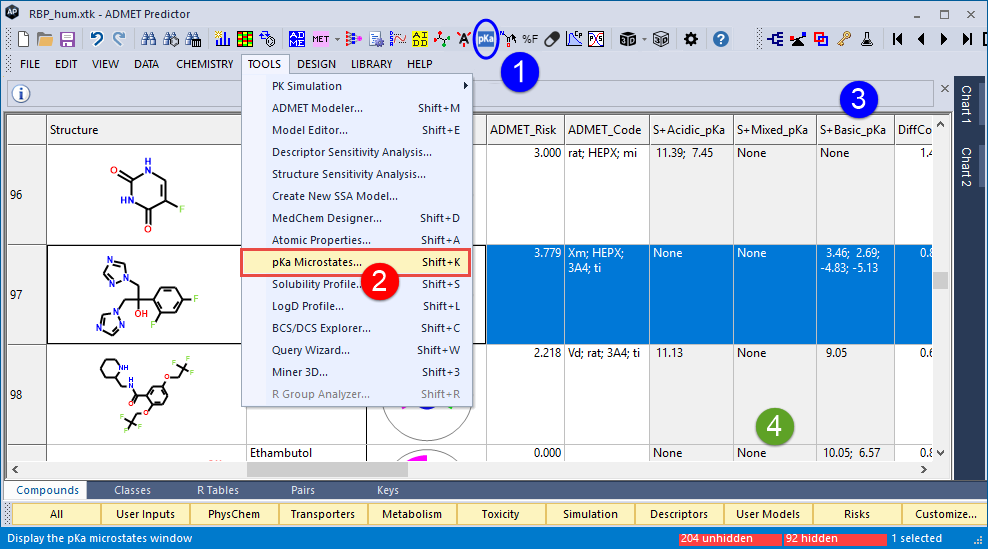Click the AIDD toolbar icon
988x549 pixels.
420,39
